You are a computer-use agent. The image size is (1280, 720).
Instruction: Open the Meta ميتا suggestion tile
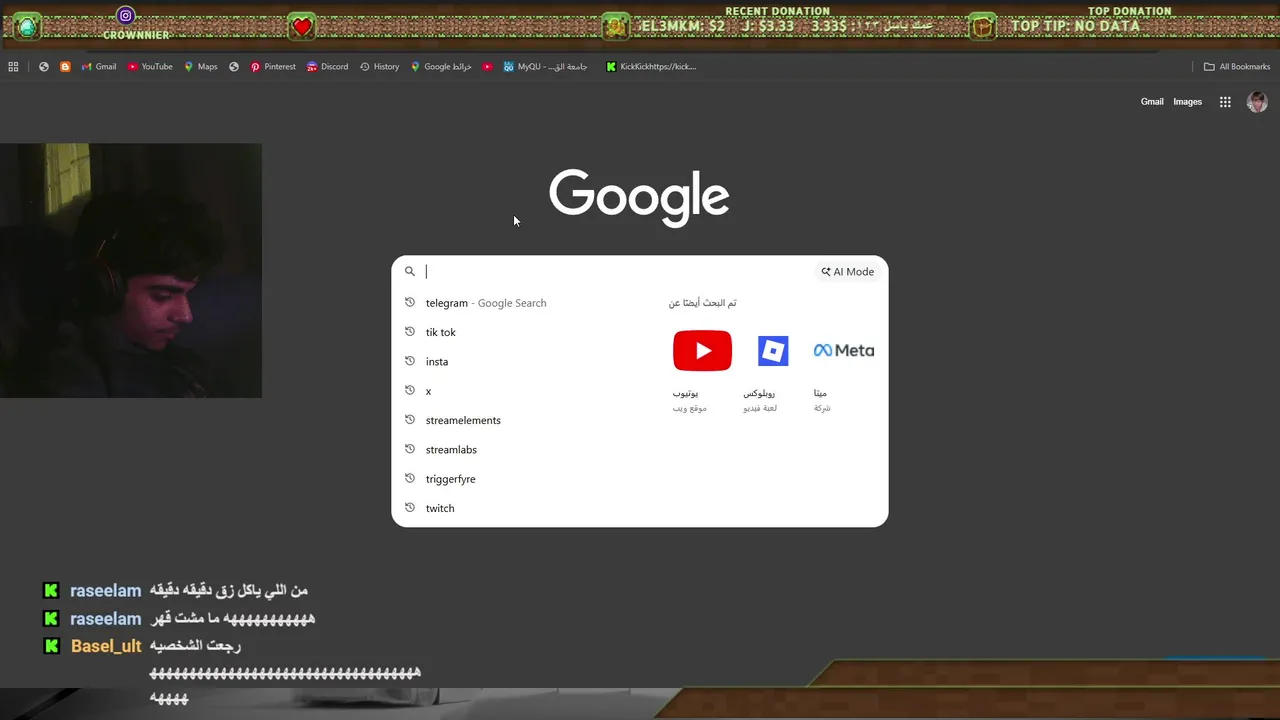[x=843, y=371]
